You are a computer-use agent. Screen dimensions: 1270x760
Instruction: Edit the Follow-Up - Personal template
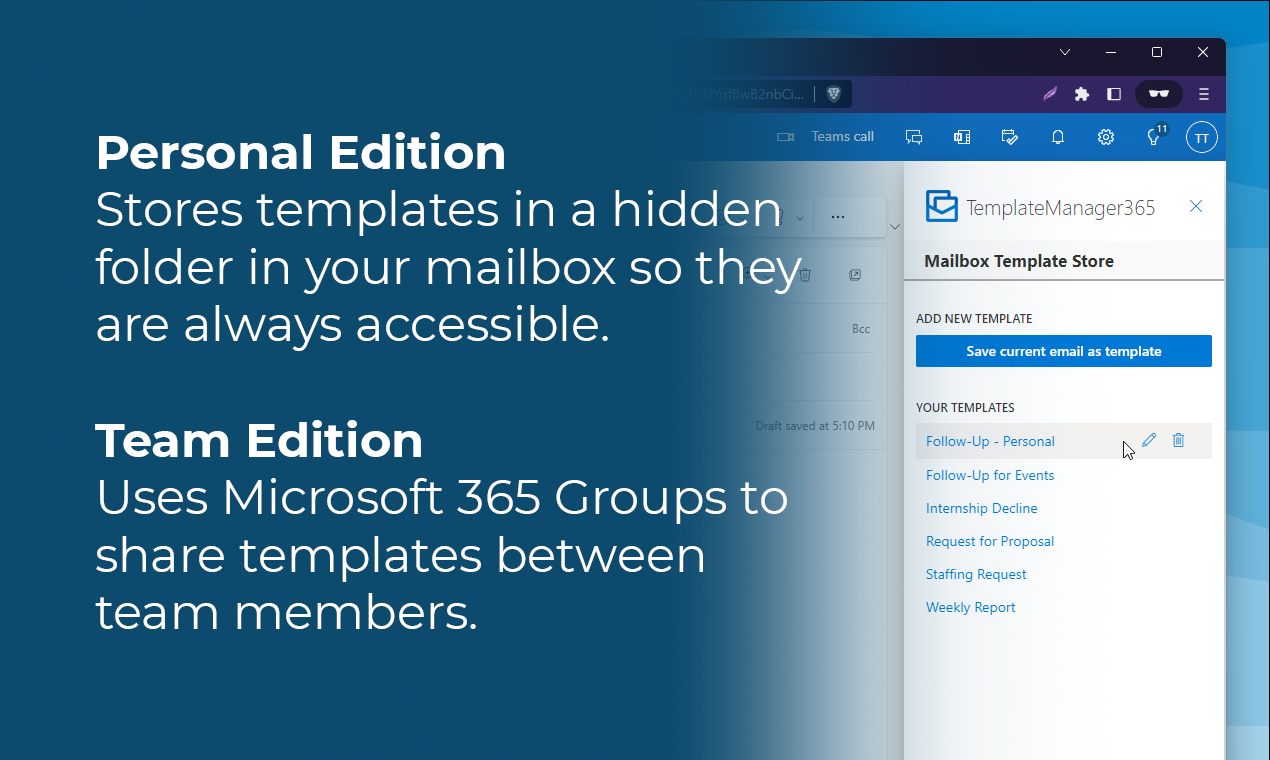pos(1149,440)
